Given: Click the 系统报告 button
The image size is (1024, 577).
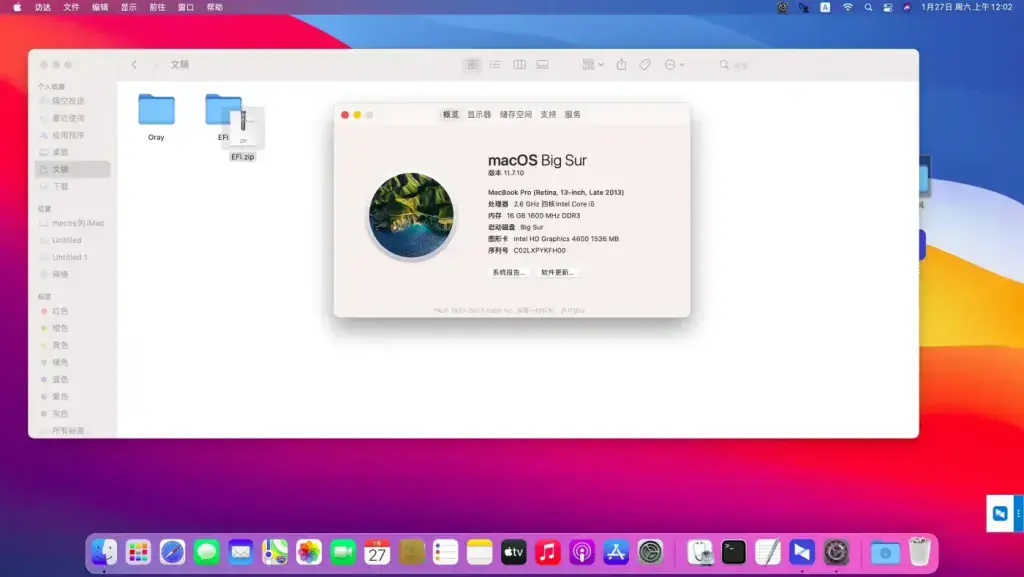Looking at the screenshot, I should coord(509,272).
